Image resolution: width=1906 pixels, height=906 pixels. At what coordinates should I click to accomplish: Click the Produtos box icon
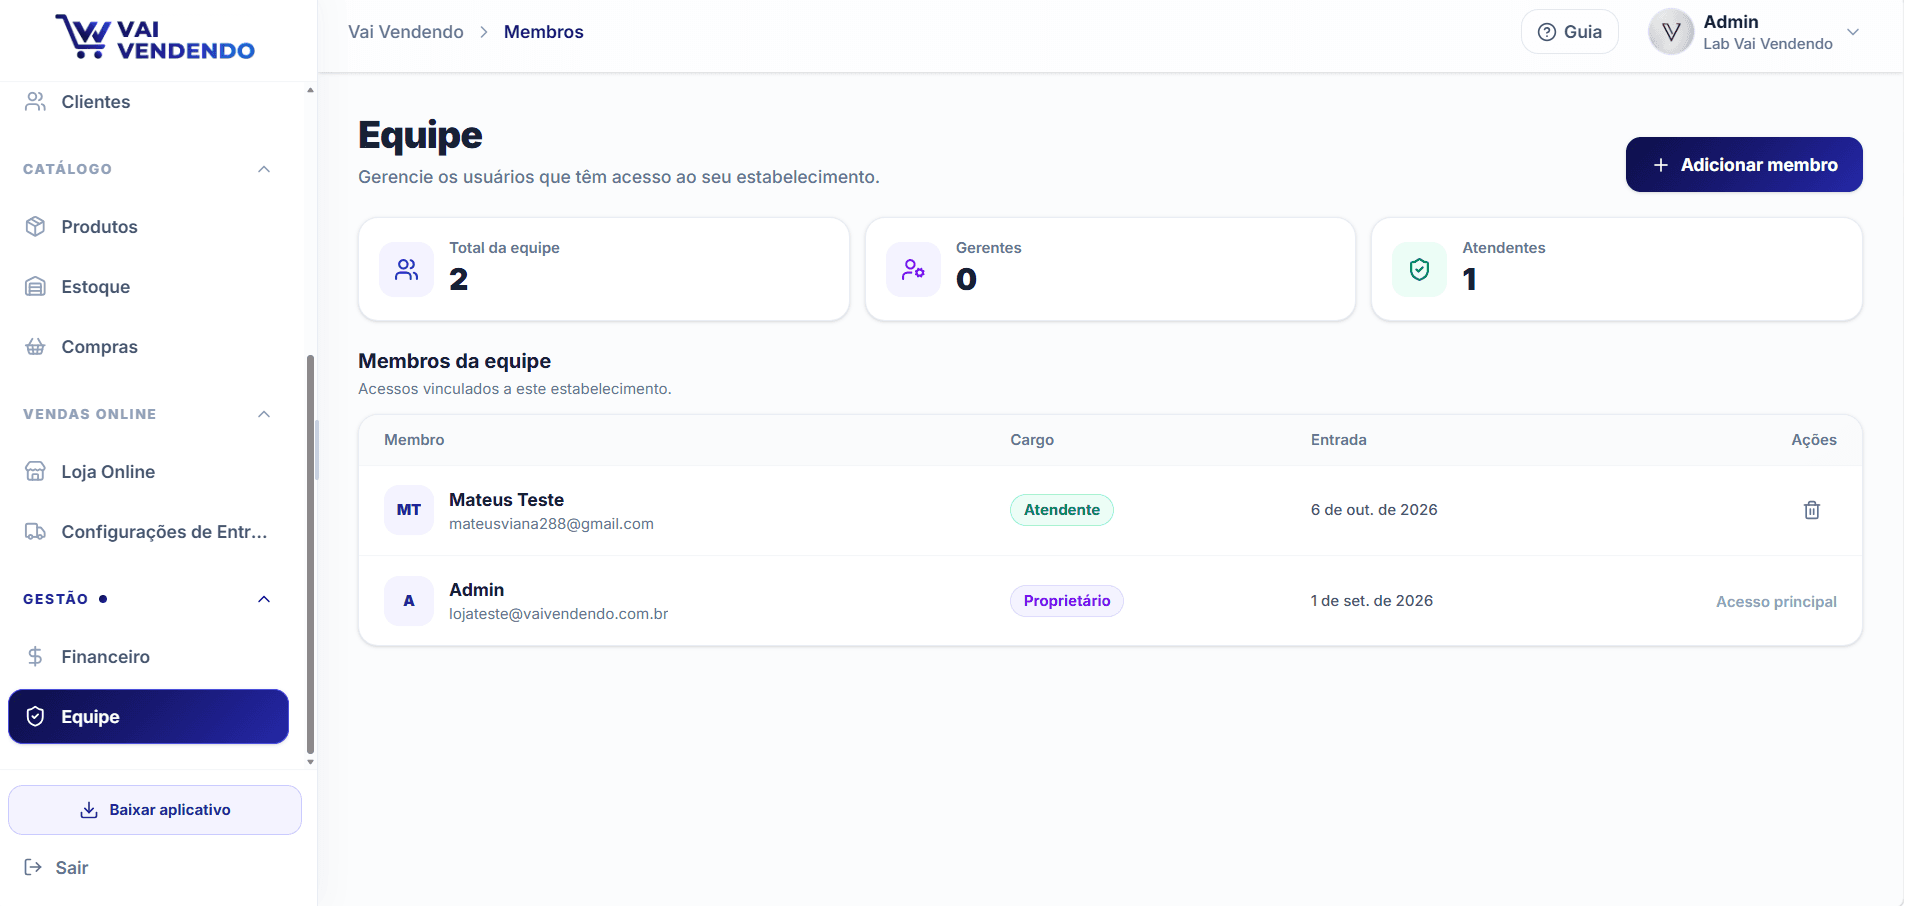[x=35, y=226]
